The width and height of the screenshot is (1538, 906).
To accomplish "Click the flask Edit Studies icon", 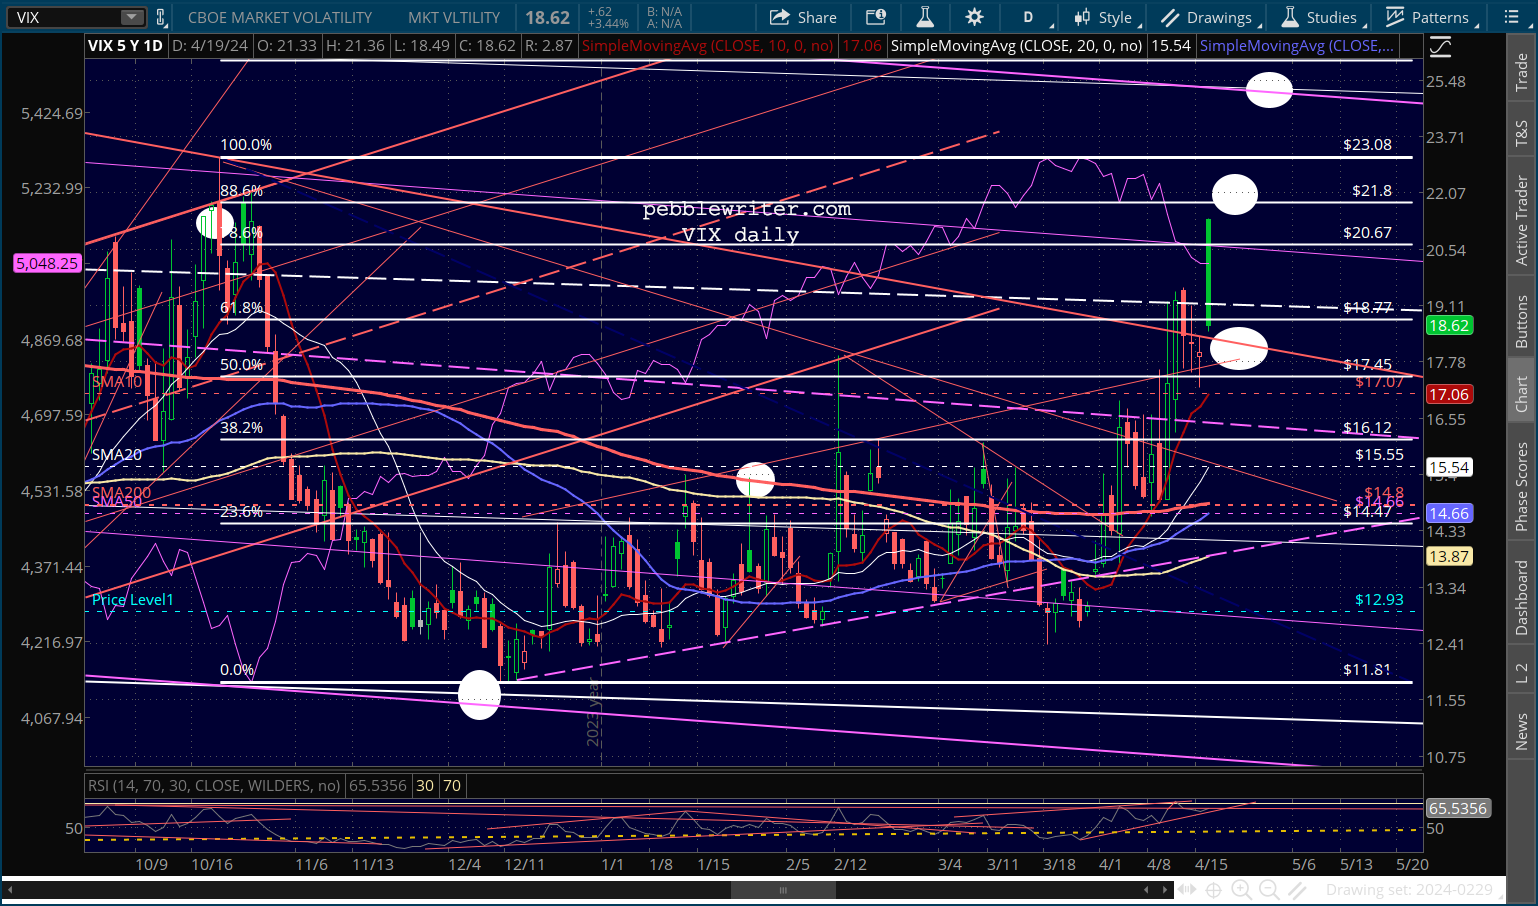I will 925,17.
